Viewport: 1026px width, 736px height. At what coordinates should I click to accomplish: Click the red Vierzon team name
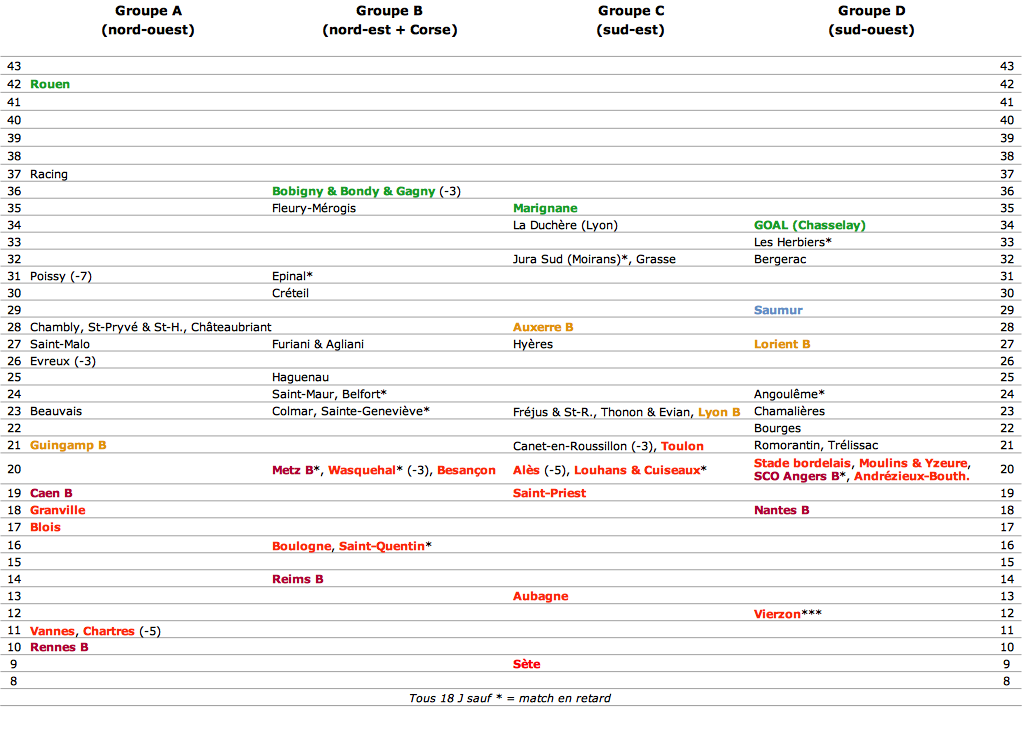pyautogui.click(x=777, y=614)
